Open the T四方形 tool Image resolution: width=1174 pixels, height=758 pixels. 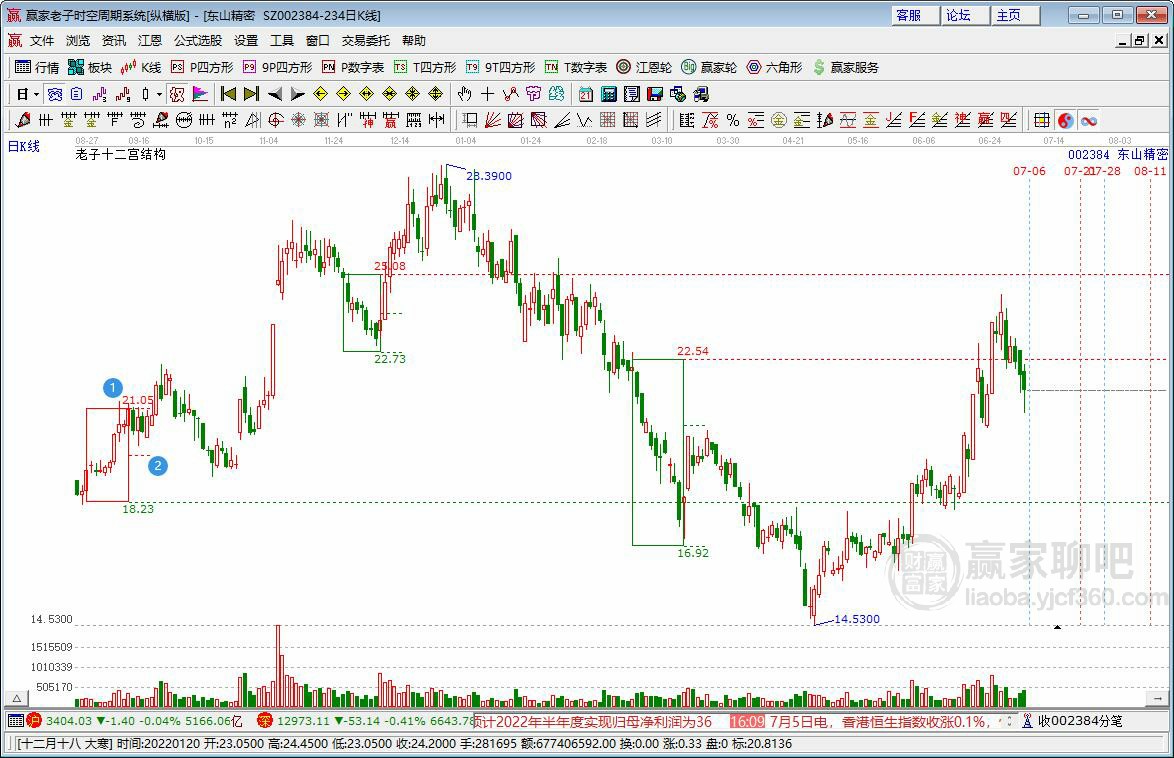(x=425, y=67)
